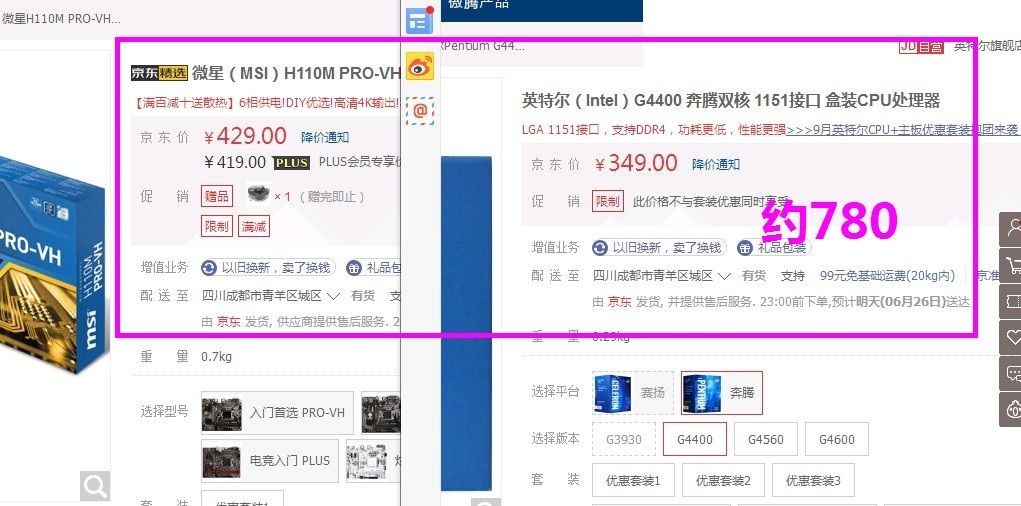This screenshot has width=1021, height=506.
Task: Pick 优惠套装3 bundle
Action: (813, 481)
